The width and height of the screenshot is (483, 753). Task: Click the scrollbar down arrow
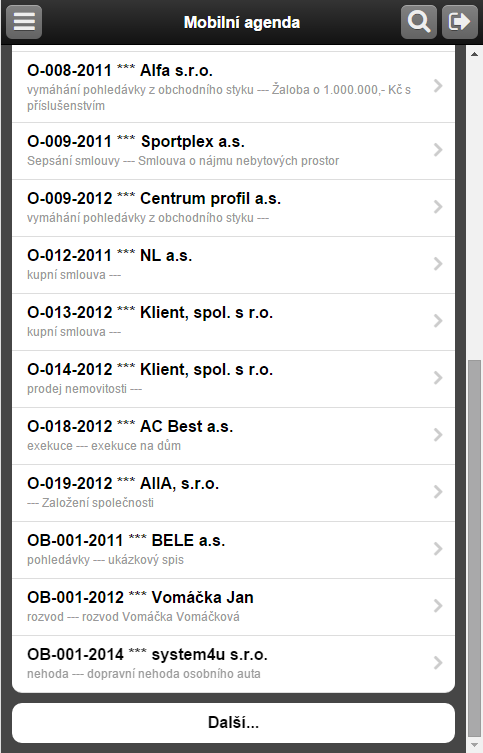[x=474, y=746]
